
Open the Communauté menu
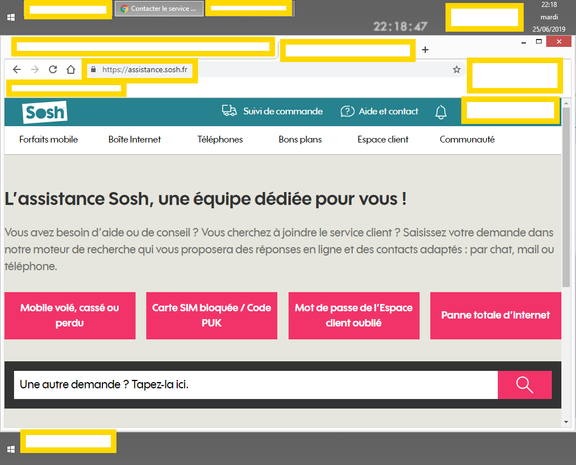(467, 140)
